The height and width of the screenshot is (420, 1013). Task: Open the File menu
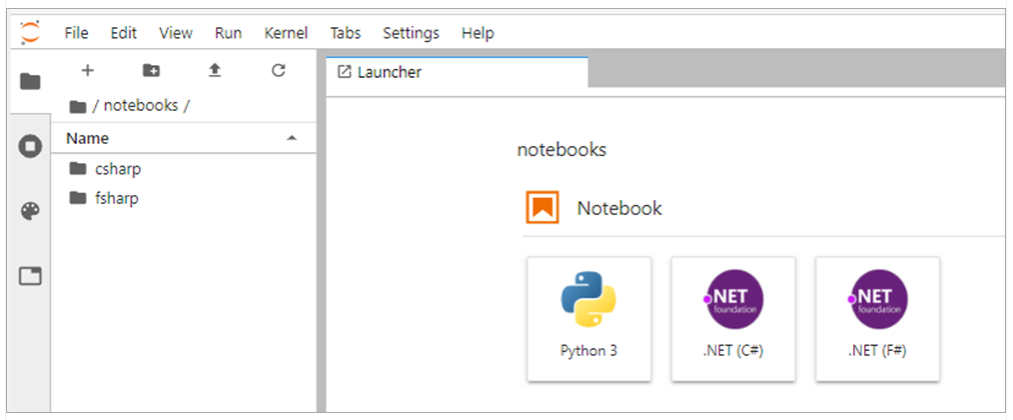click(76, 33)
